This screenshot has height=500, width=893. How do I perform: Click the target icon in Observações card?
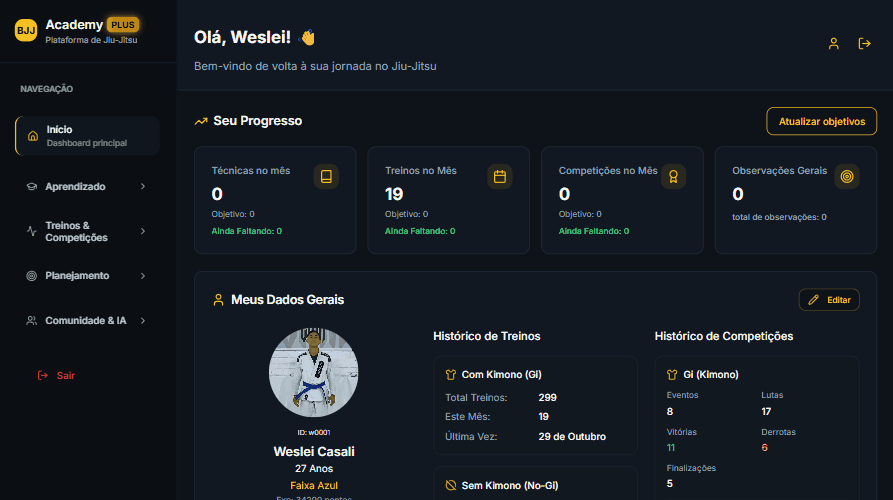click(847, 177)
